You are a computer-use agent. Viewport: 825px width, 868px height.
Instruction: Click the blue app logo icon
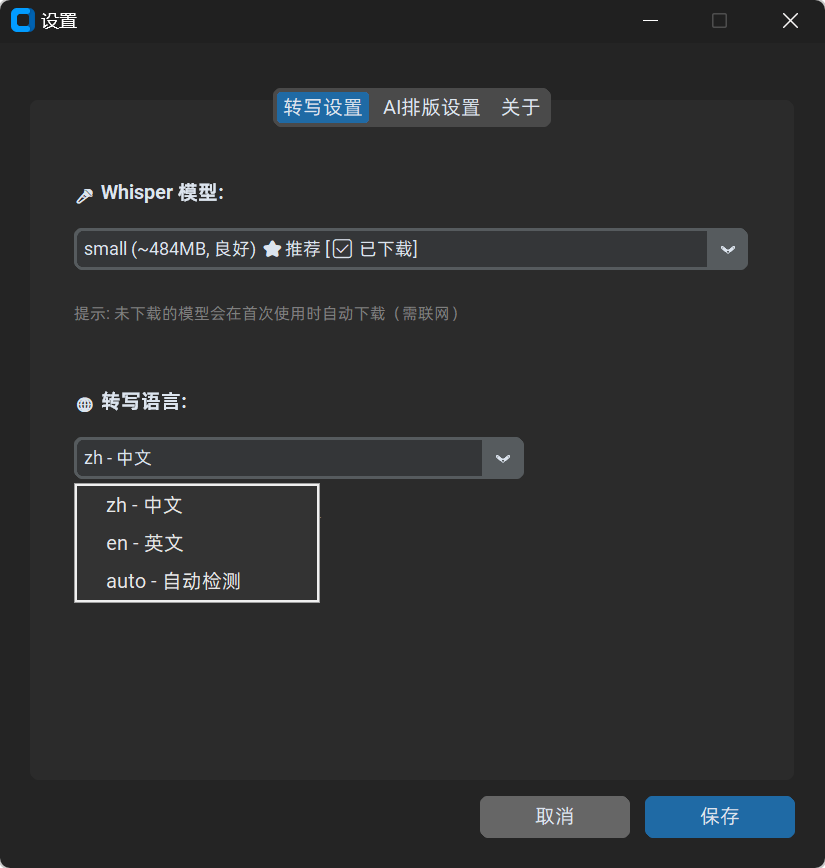pyautogui.click(x=23, y=20)
